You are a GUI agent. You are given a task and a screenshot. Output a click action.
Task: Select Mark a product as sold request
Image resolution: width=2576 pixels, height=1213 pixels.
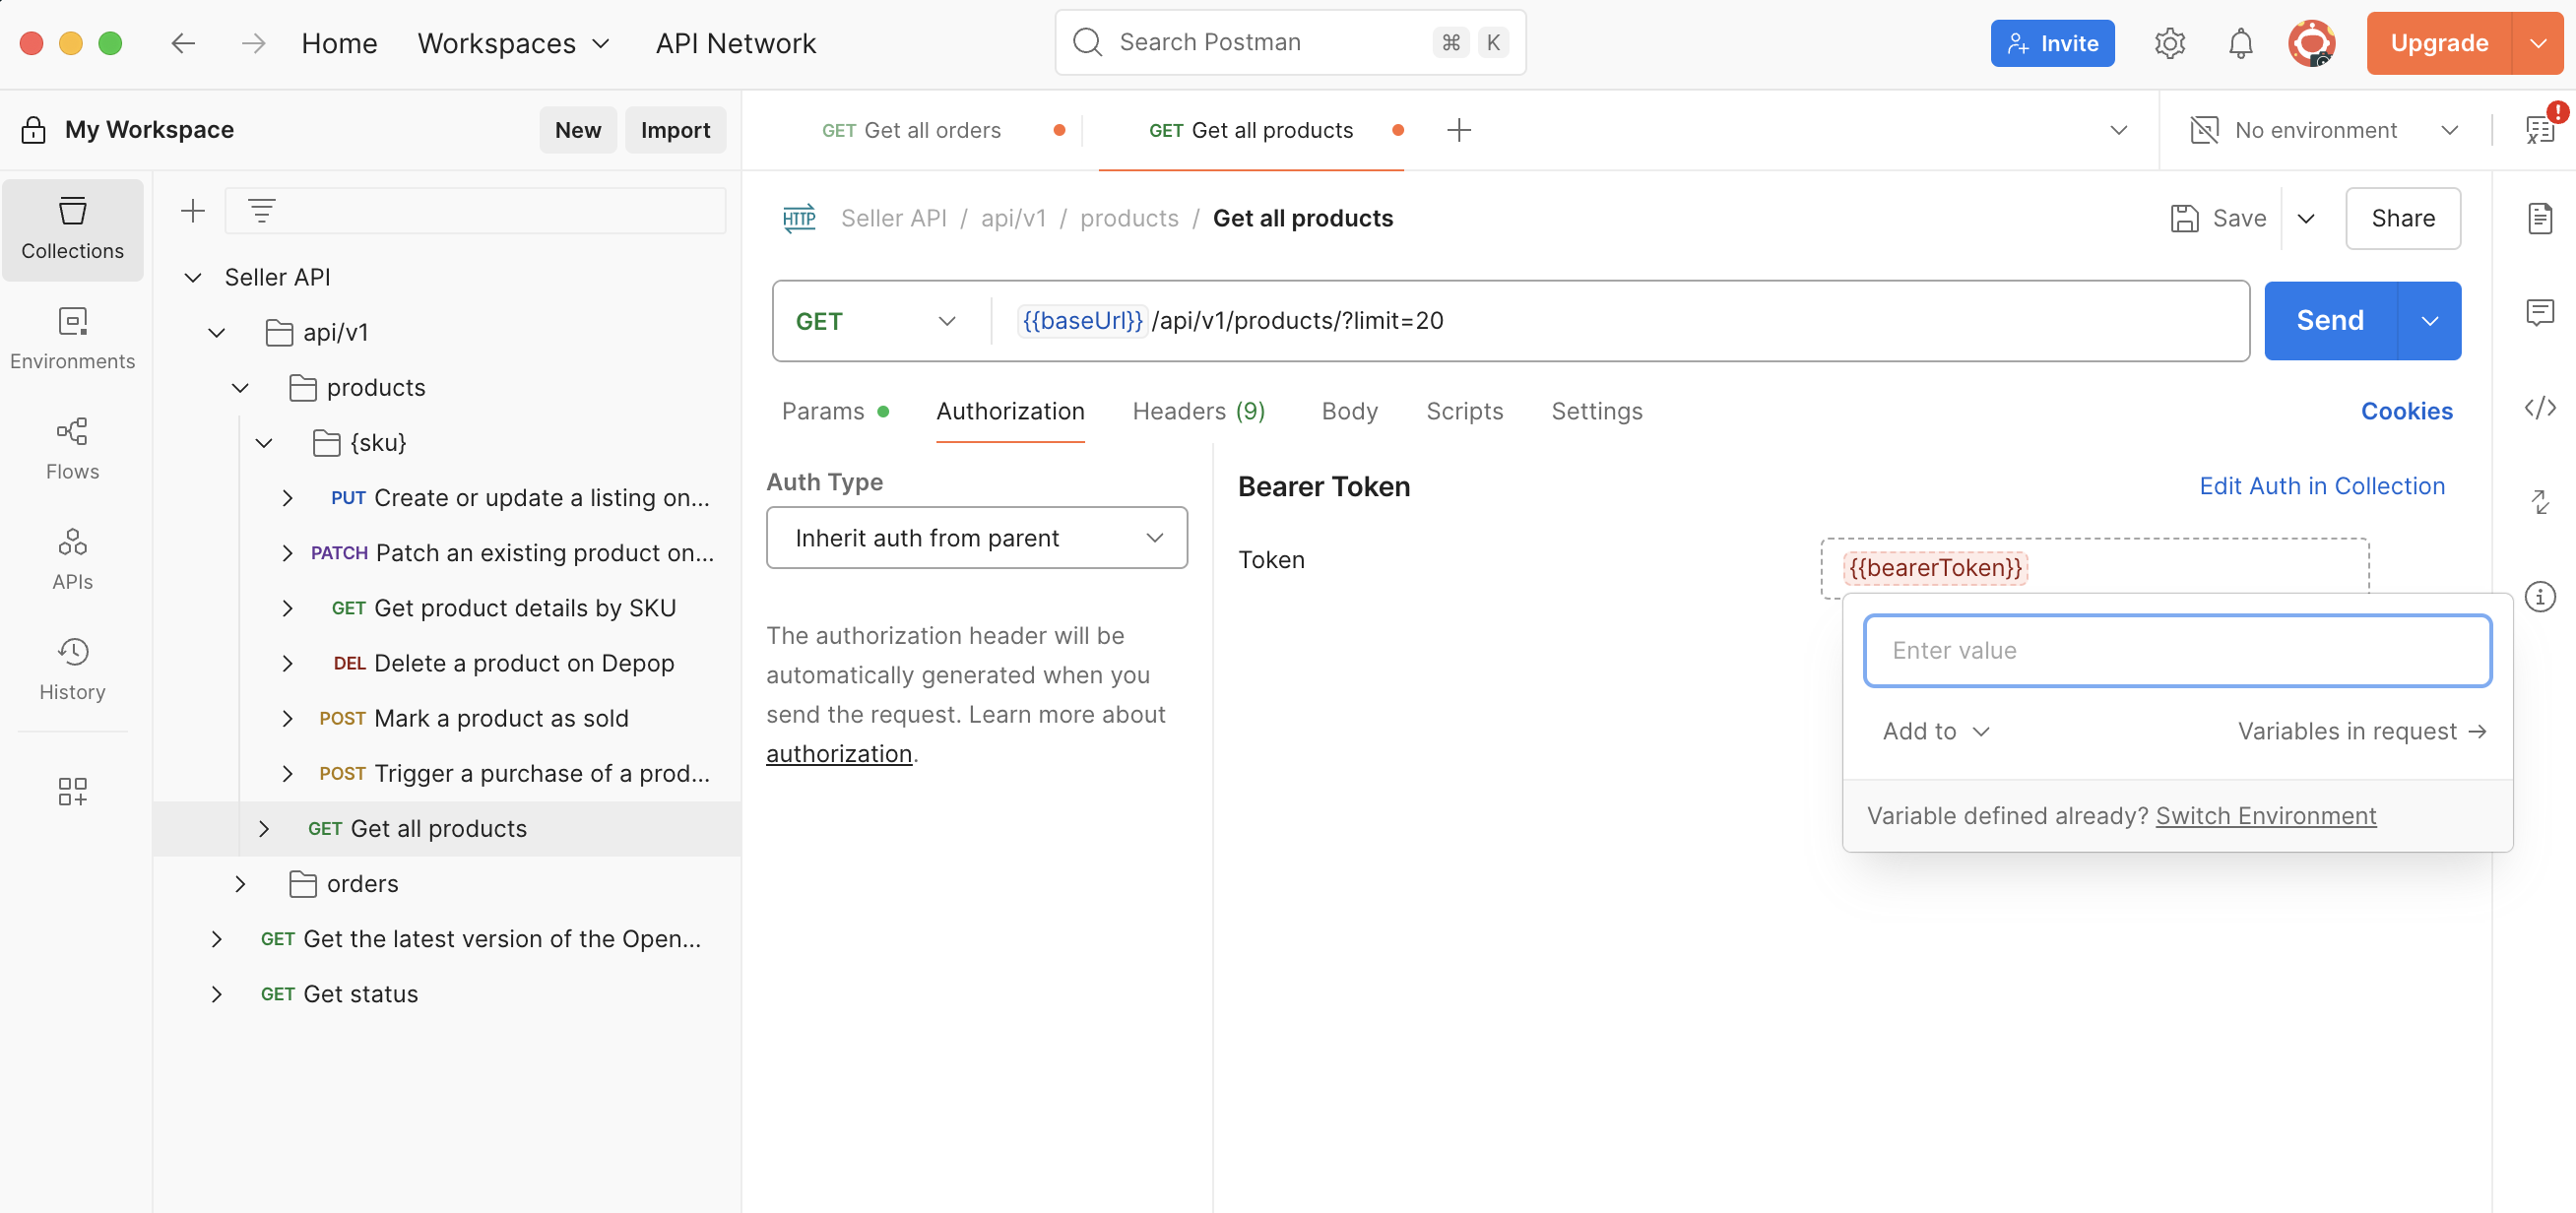point(474,718)
